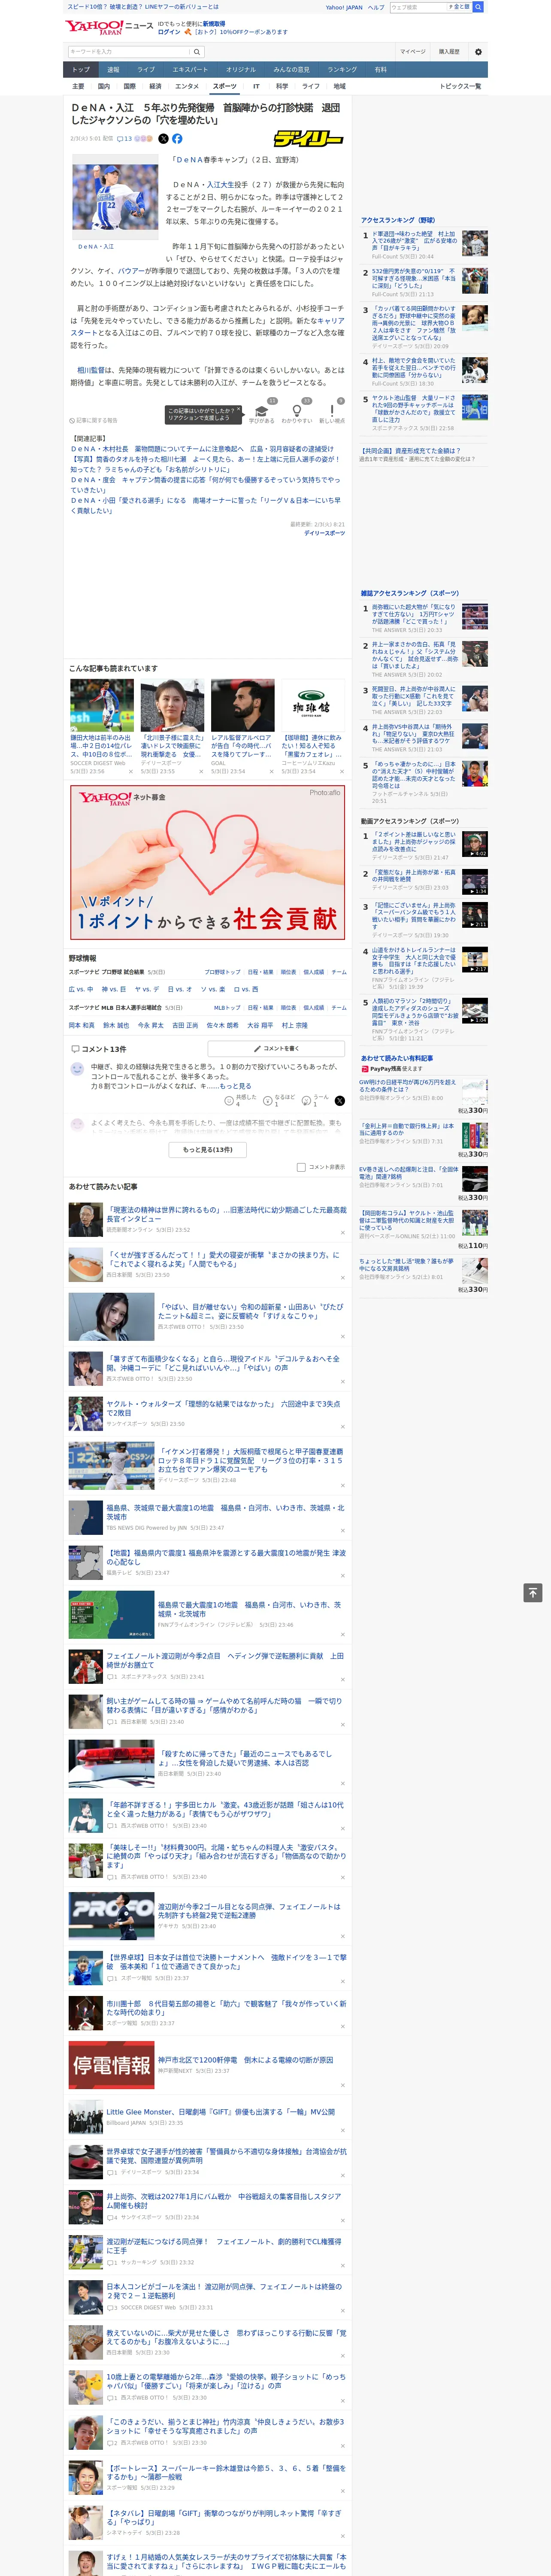
Task: Open the 停電情報 news thumbnail
Action: click(111, 2066)
